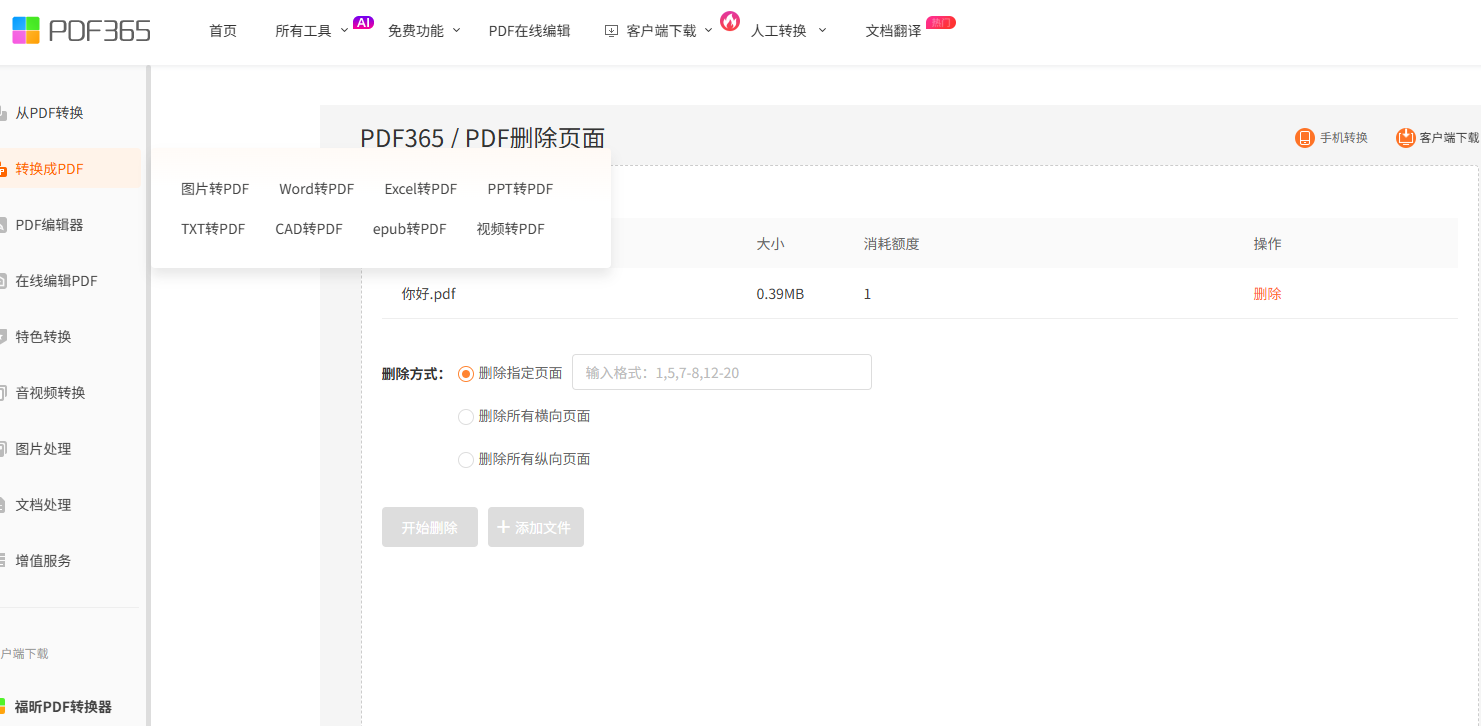Screen dimensions: 1481x726
Task: Click the 热门 badge on 文档翻译
Action: click(940, 22)
